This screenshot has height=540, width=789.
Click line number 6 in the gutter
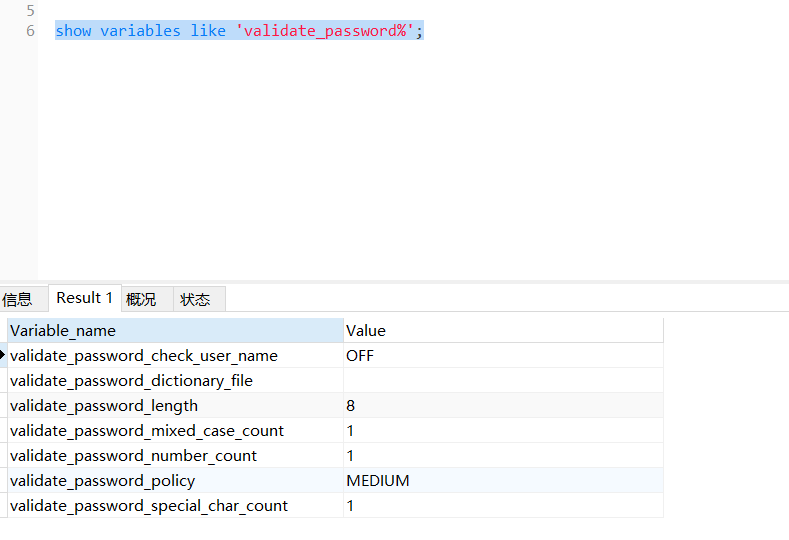click(x=30, y=31)
